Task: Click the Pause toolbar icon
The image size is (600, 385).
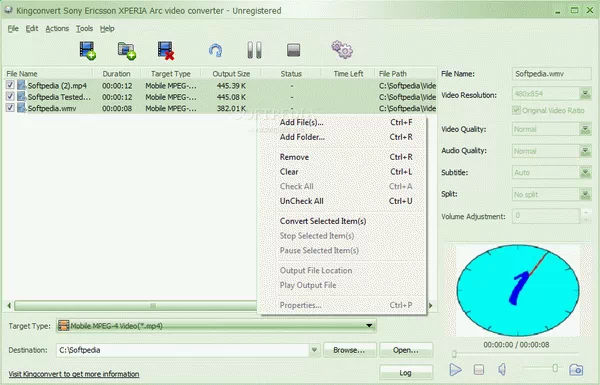Action: tap(254, 50)
